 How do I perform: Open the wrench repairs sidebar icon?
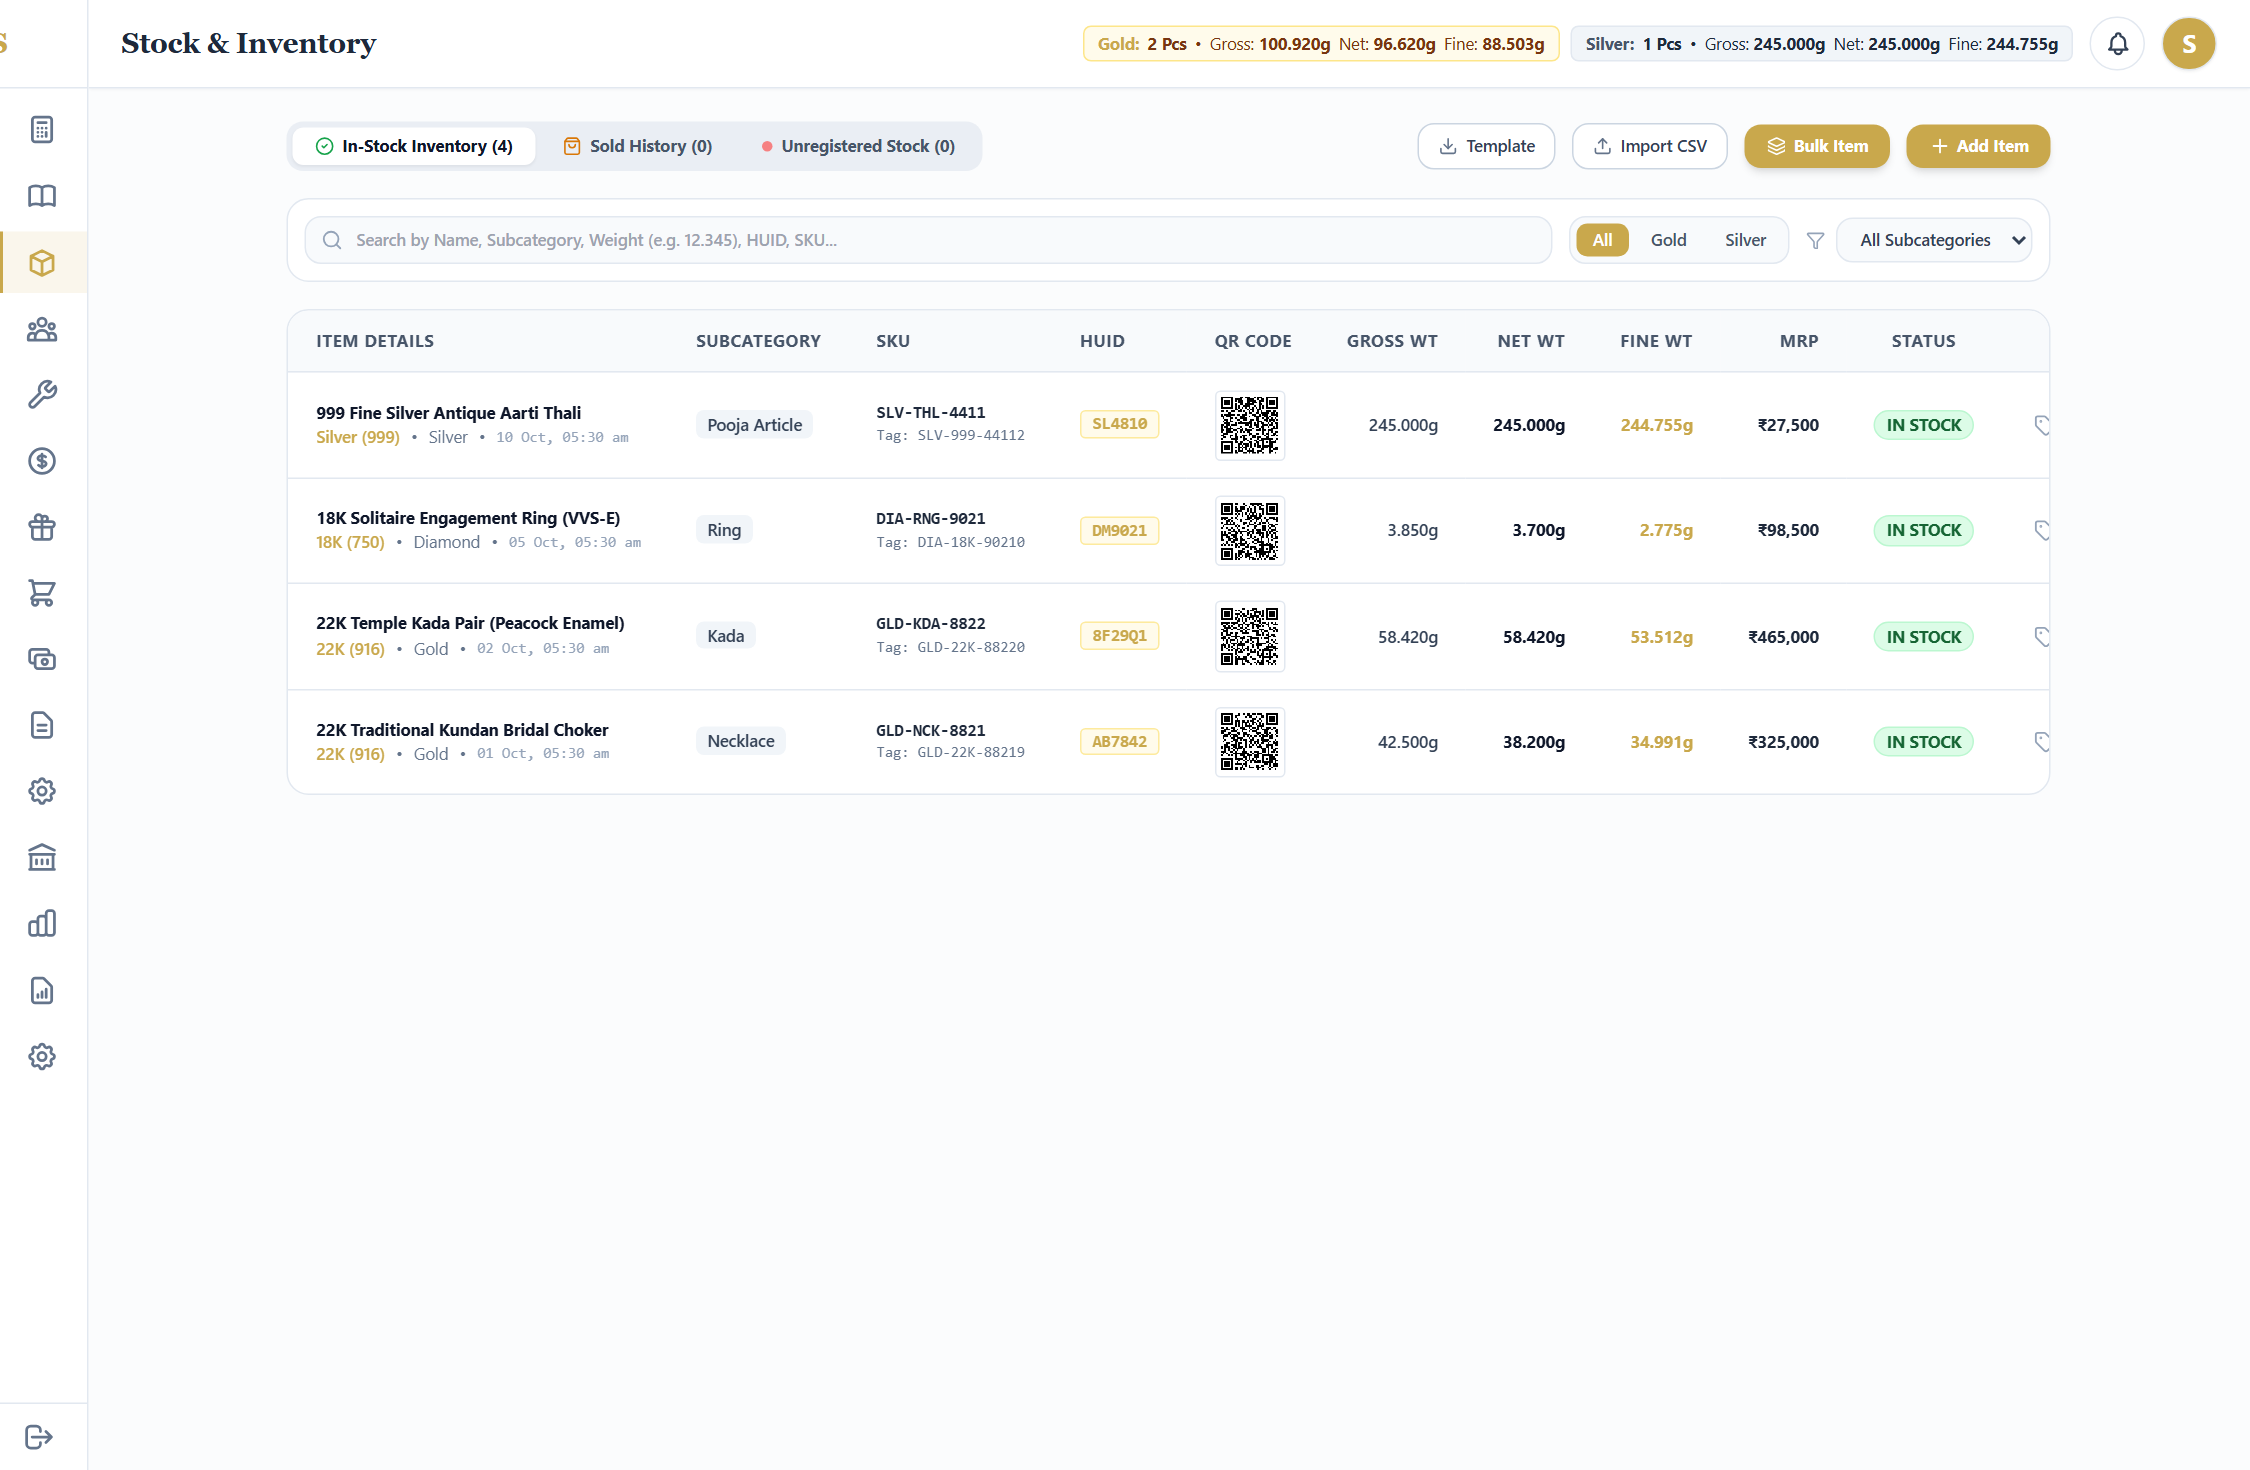(42, 395)
